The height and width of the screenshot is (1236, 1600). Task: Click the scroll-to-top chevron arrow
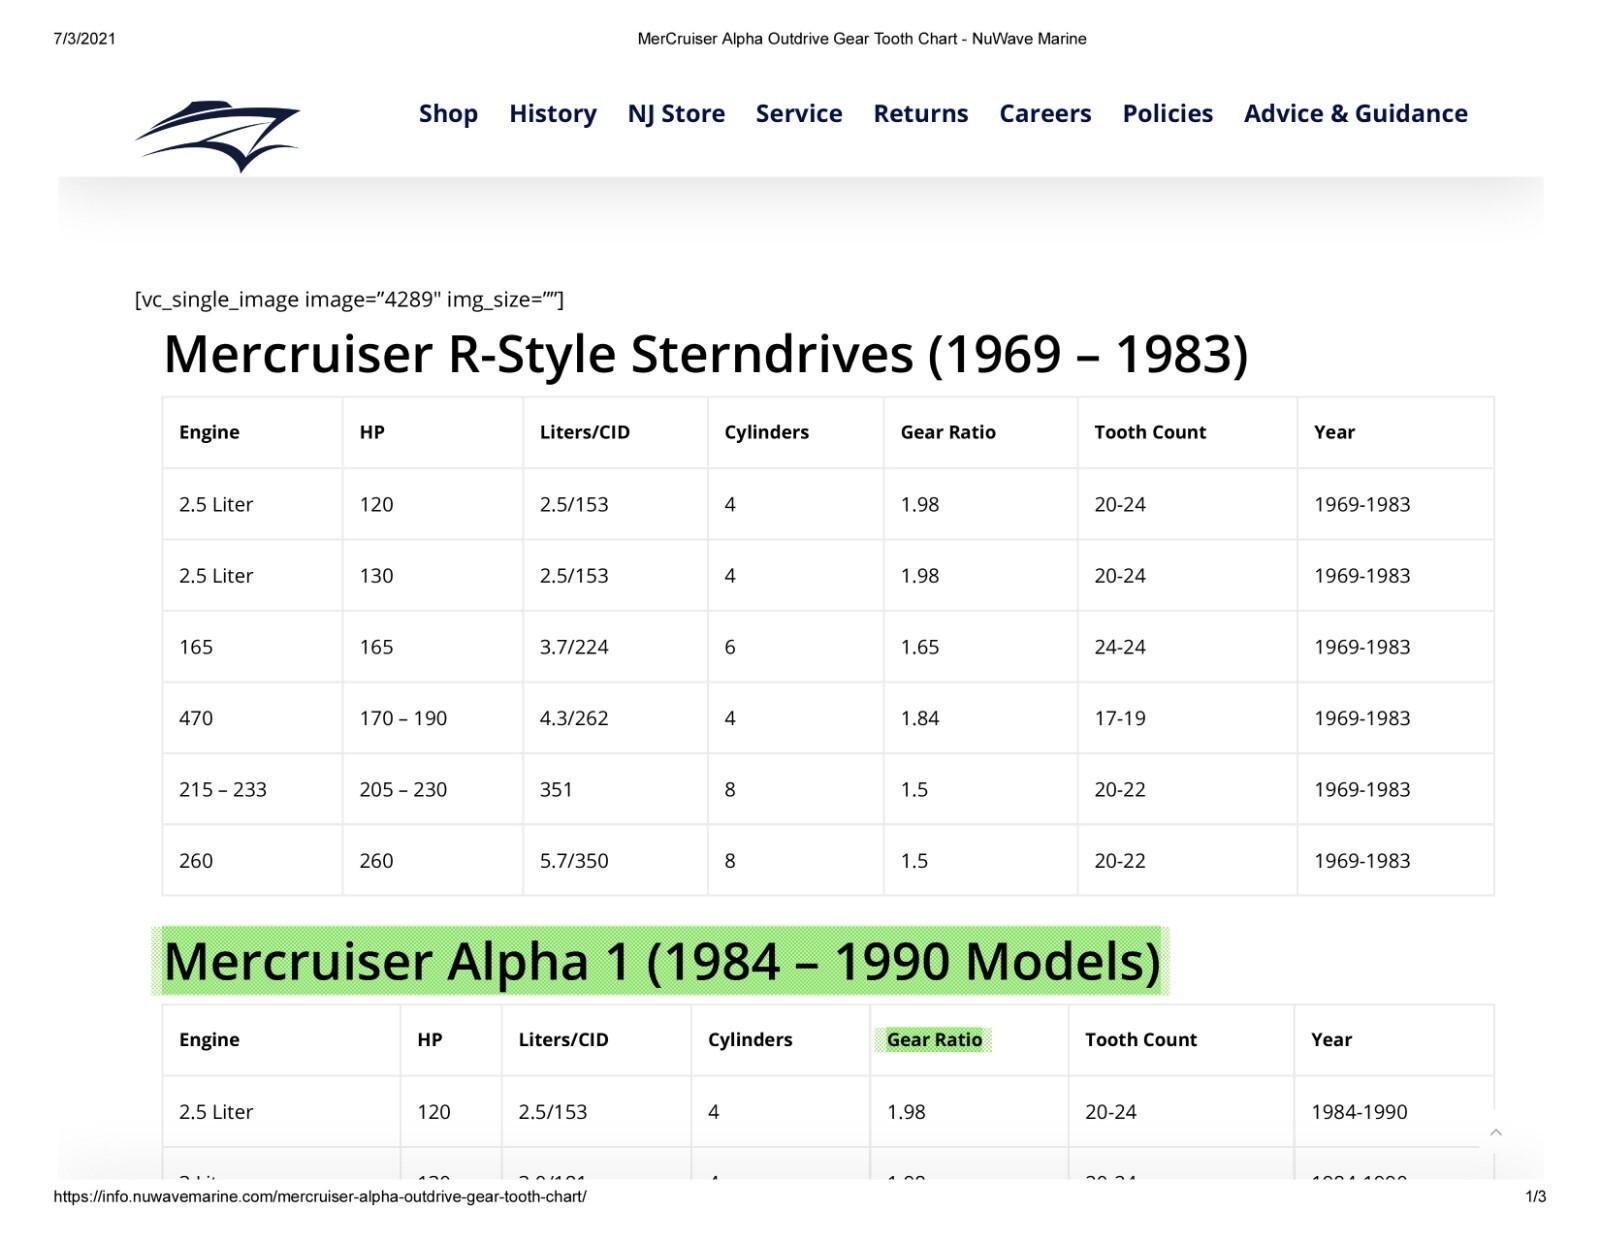click(1497, 1131)
